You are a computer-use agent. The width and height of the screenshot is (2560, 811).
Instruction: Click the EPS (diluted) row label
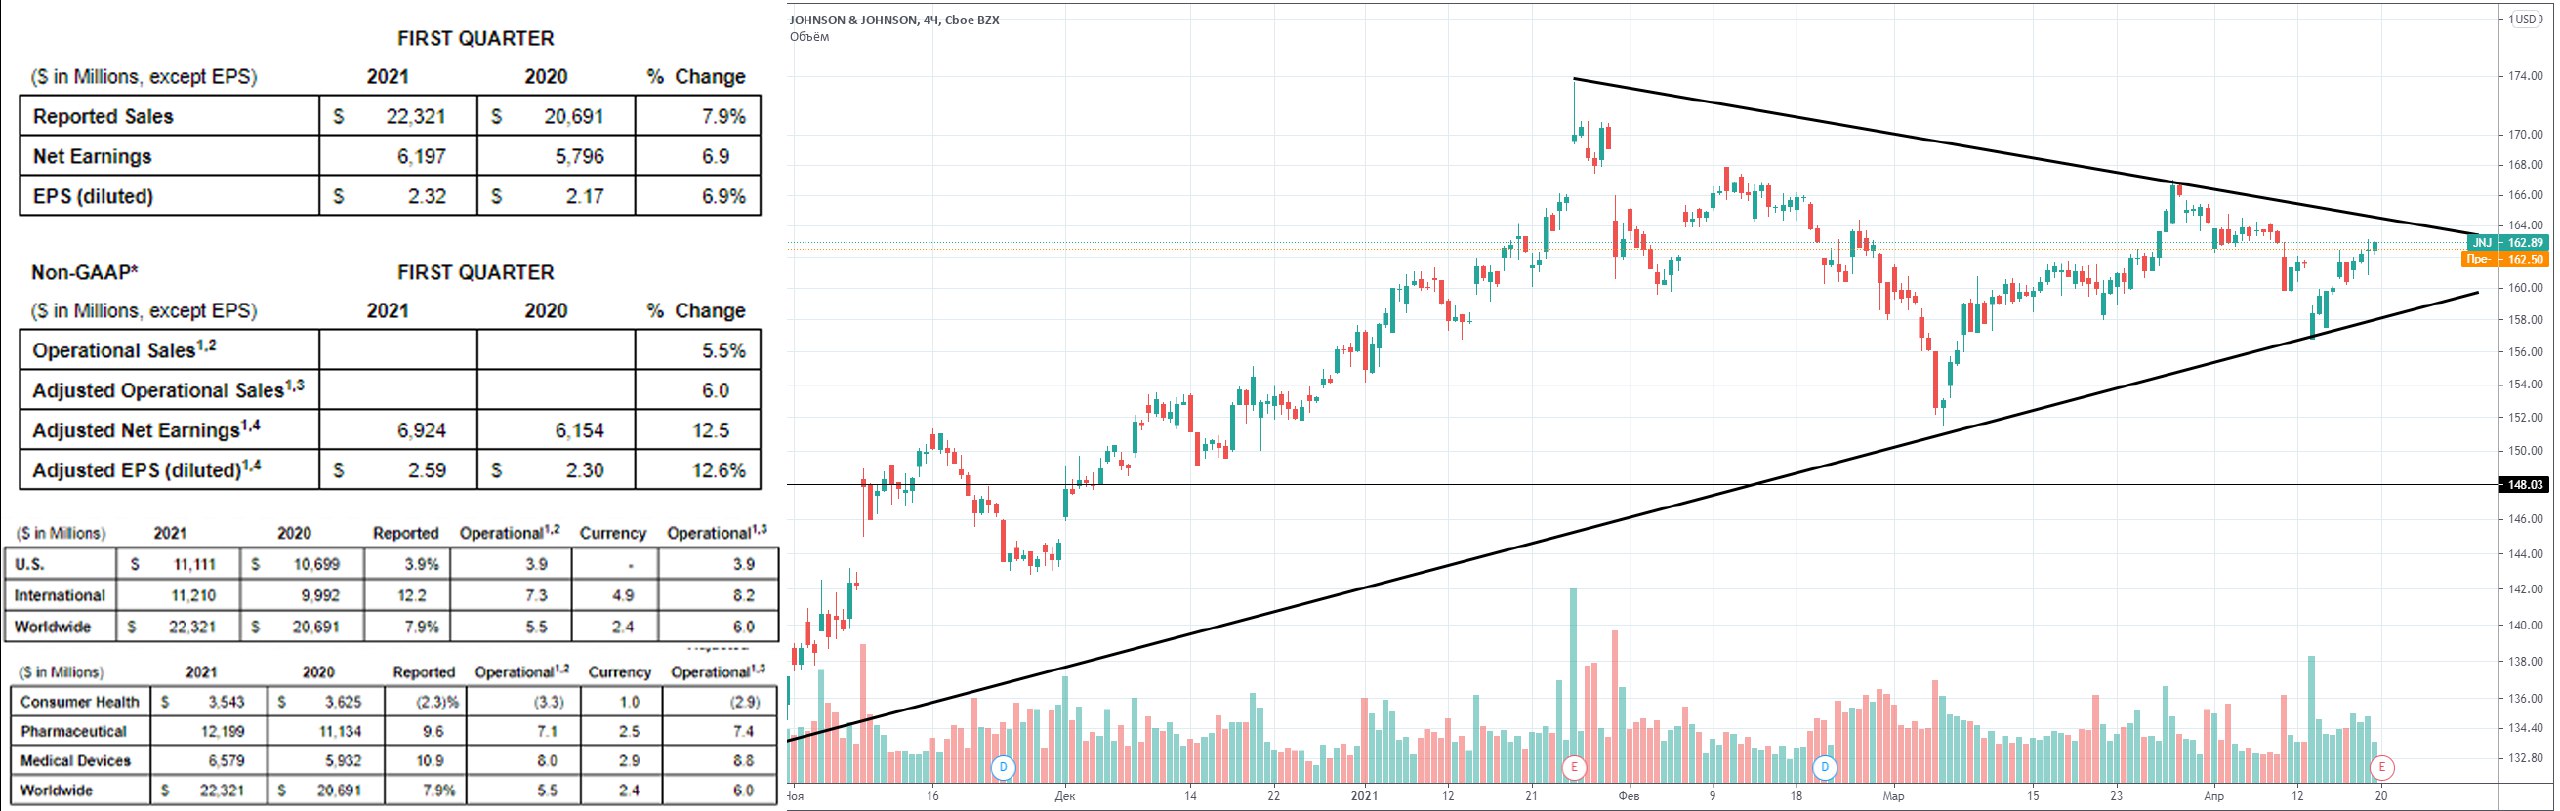point(93,196)
